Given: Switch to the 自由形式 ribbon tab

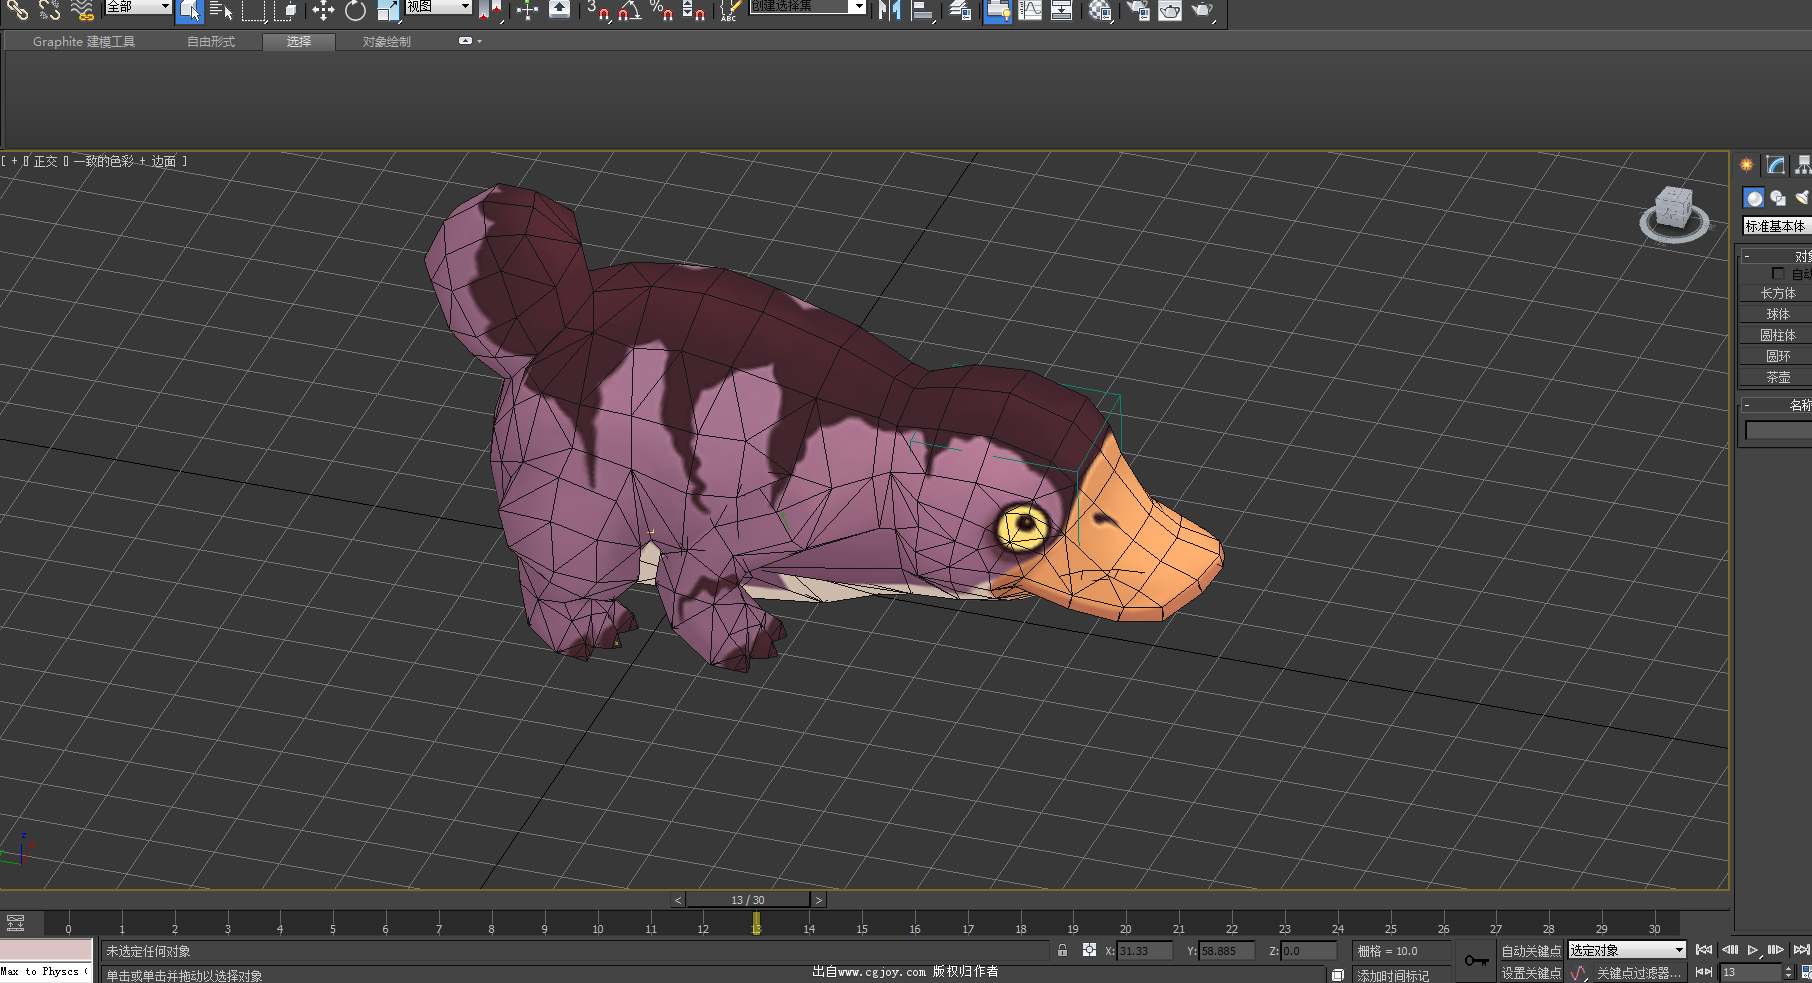Looking at the screenshot, I should (x=211, y=42).
